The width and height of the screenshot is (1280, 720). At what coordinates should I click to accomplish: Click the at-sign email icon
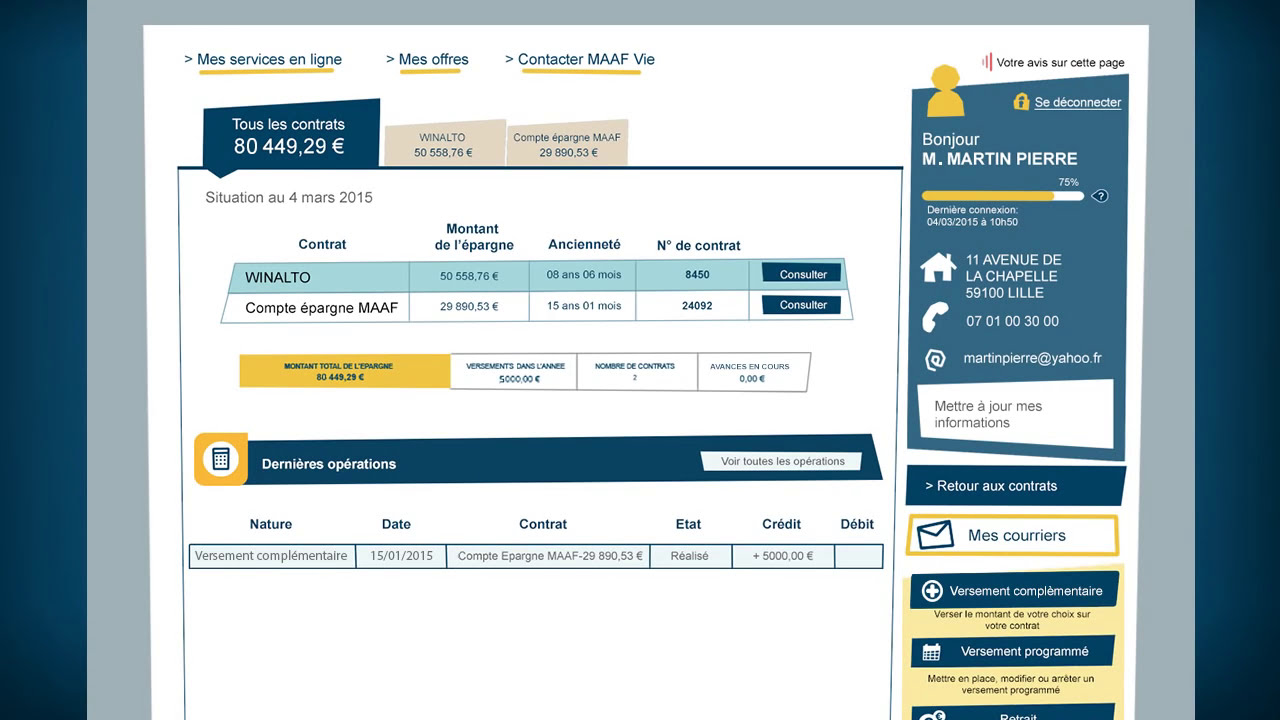click(x=935, y=360)
